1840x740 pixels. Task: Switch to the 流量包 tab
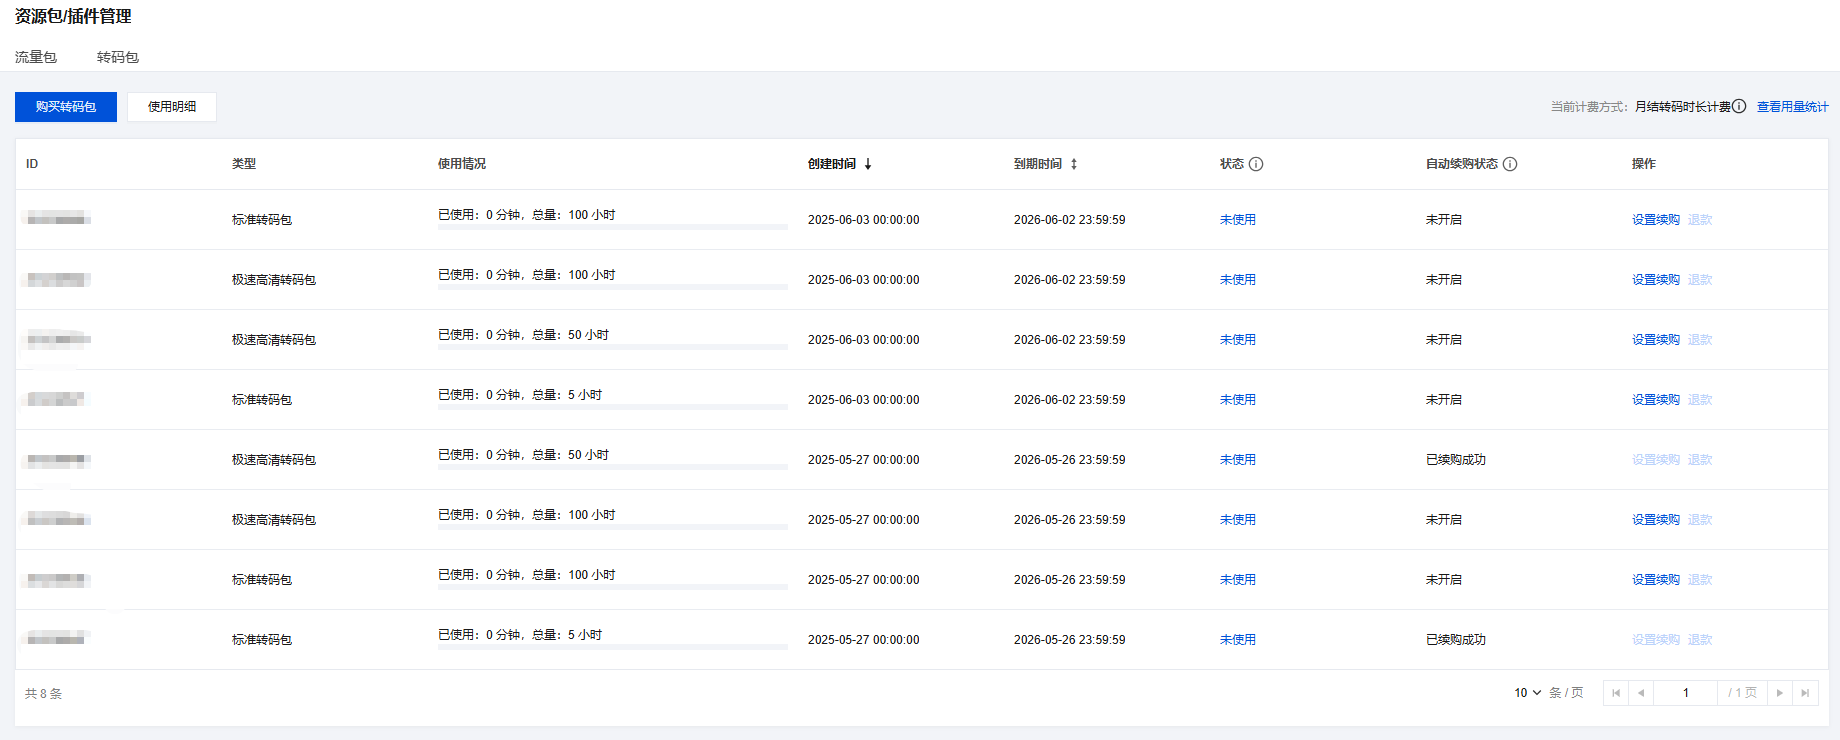36,57
